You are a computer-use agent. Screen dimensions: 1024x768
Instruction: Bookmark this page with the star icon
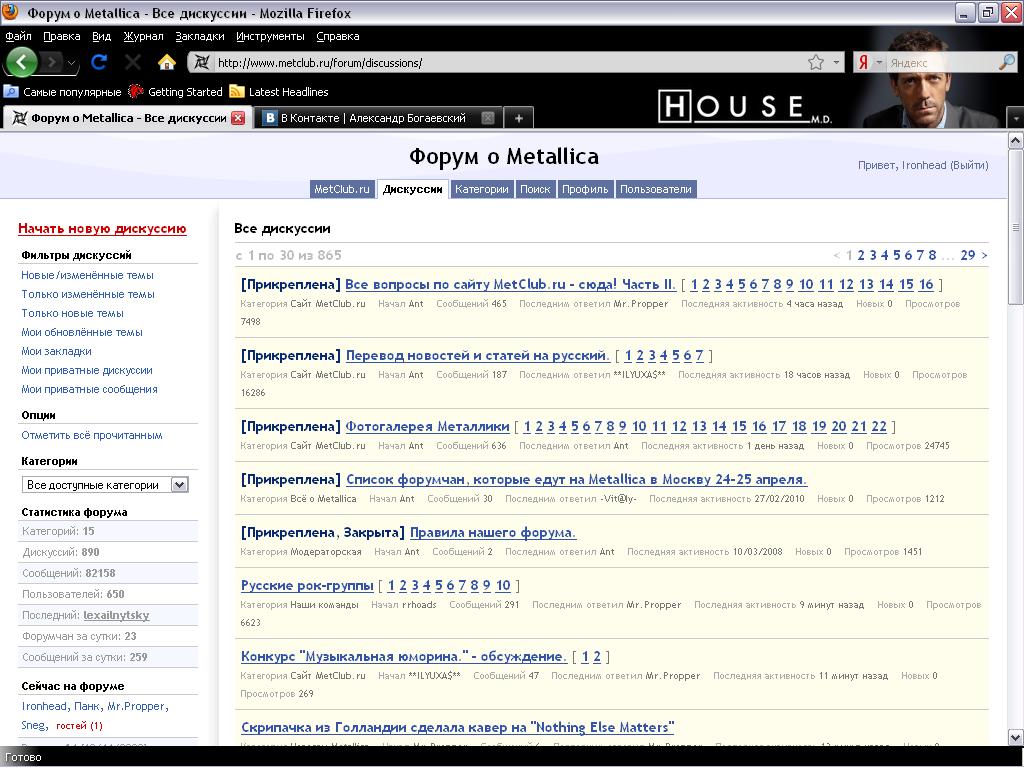click(816, 62)
